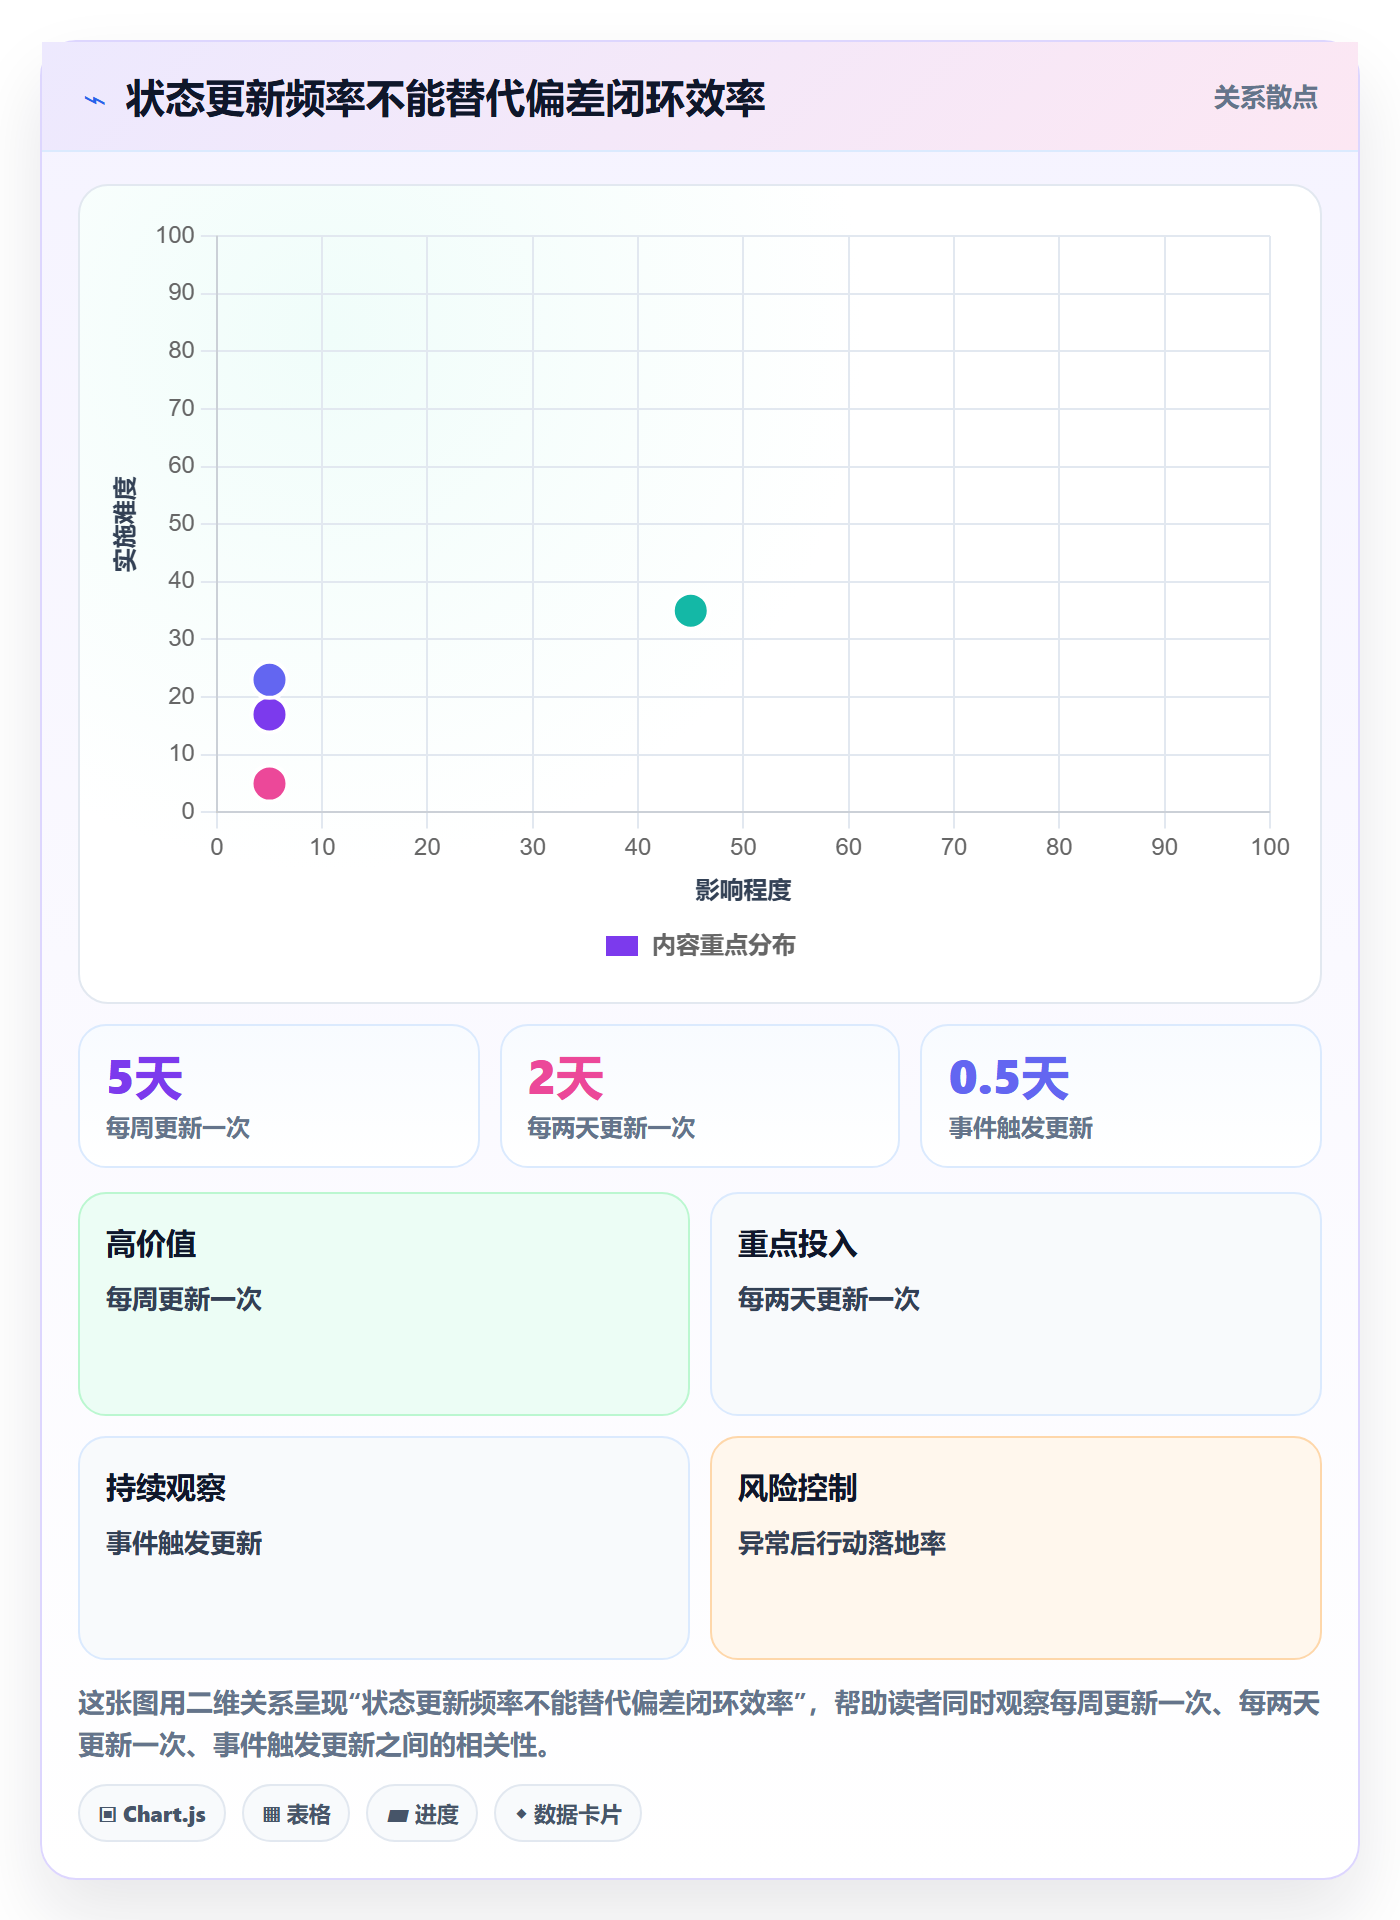Image resolution: width=1400 pixels, height=1920 pixels.
Task: Click the teal scatter point near 45 on 影响程度
Action: point(691,610)
